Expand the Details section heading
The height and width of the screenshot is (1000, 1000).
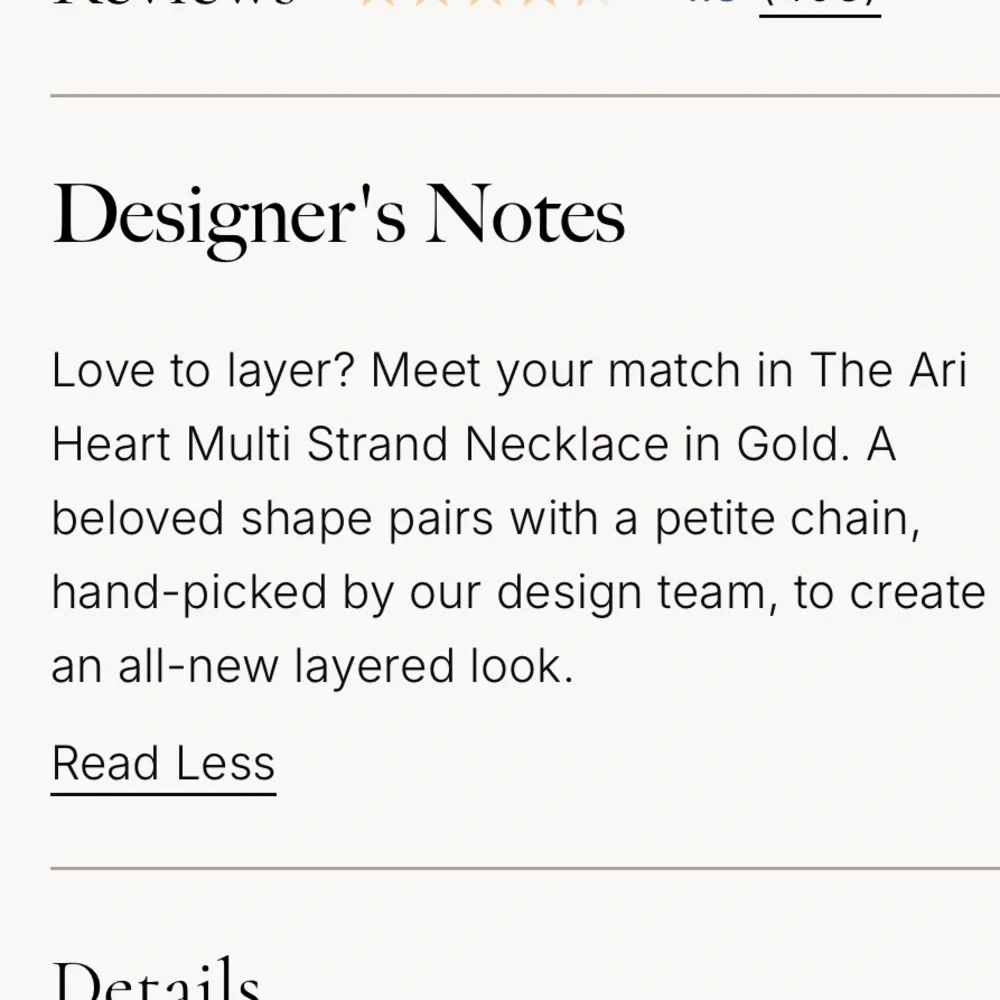coord(156,980)
